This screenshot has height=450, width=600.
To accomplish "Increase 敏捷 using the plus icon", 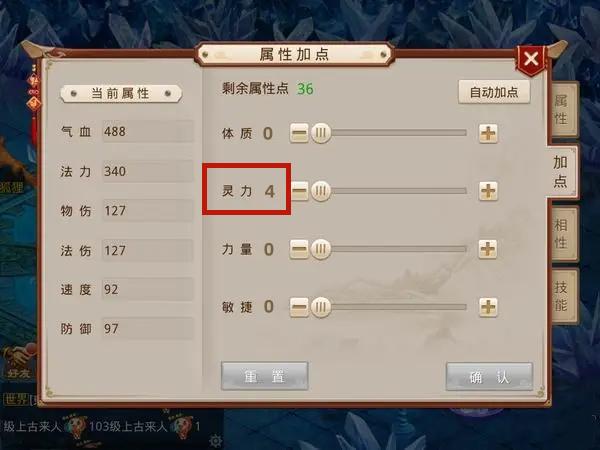I will click(x=488, y=307).
